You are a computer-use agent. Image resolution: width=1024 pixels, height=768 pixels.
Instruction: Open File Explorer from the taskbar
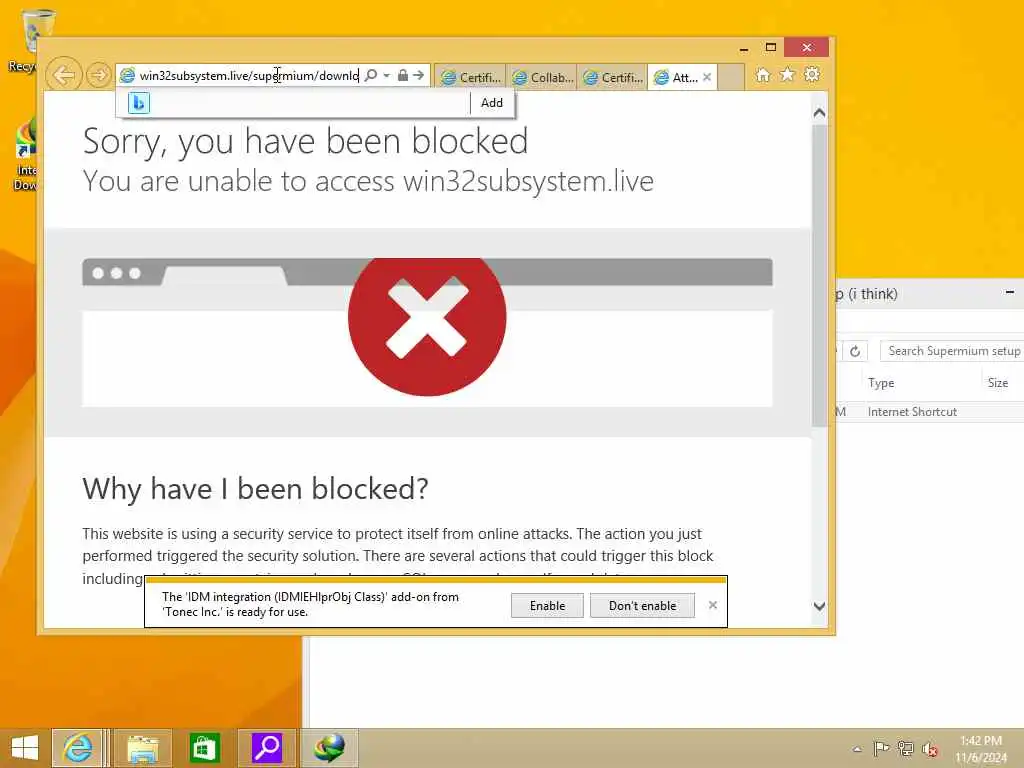142,748
